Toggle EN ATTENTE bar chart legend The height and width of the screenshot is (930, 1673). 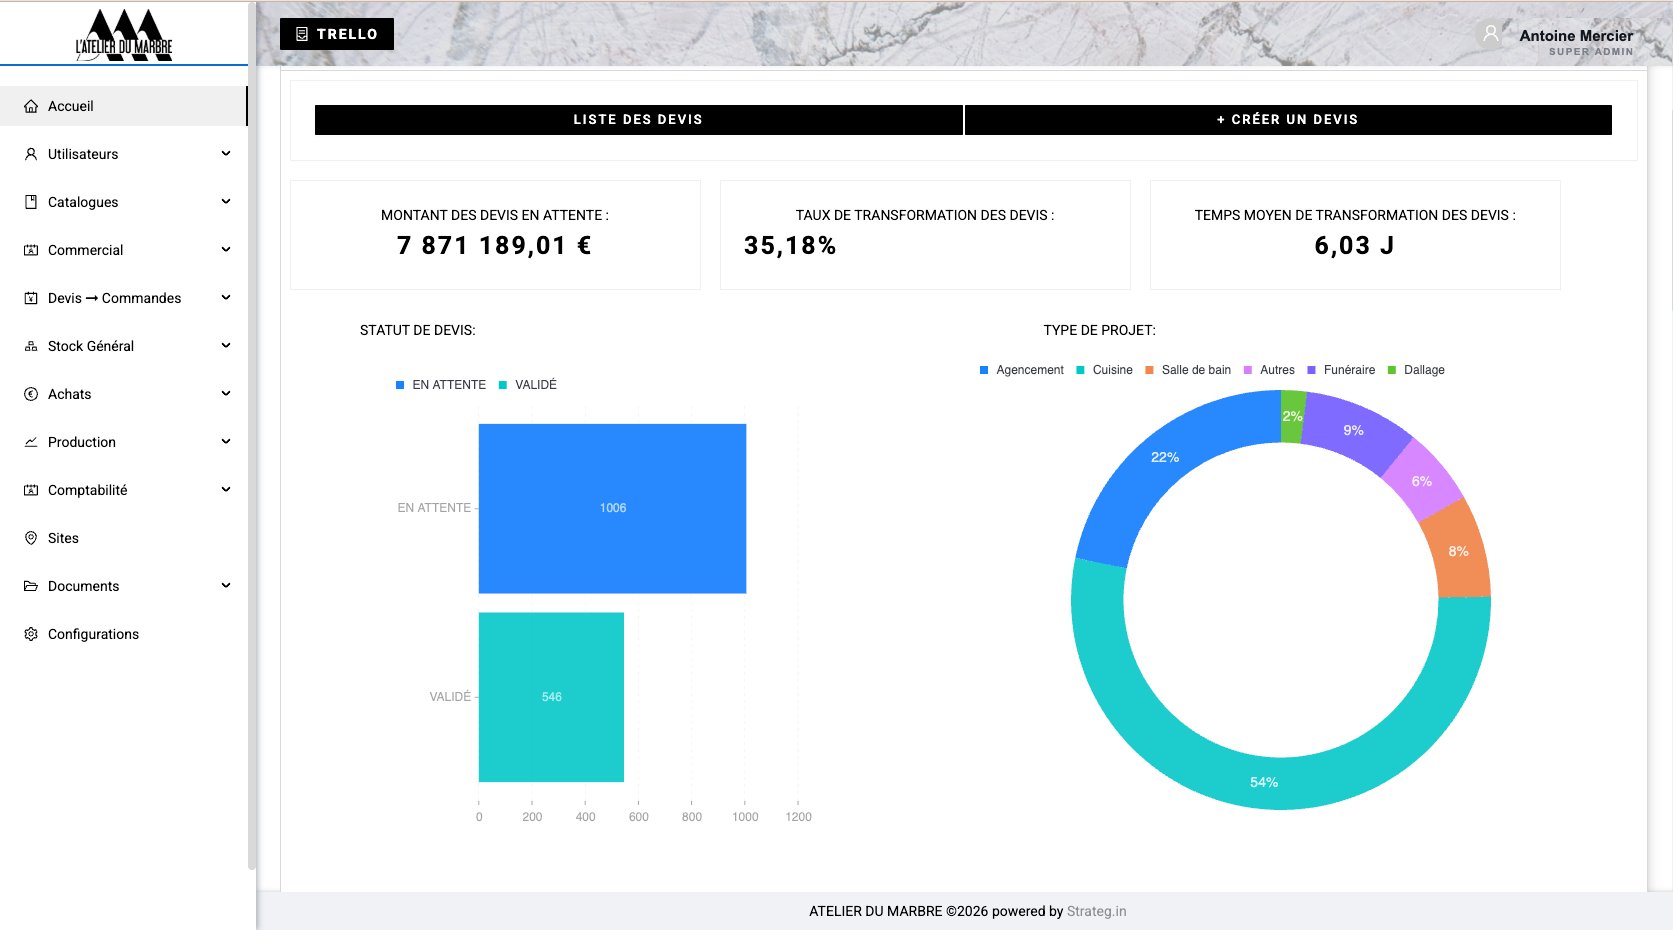pyautogui.click(x=441, y=385)
